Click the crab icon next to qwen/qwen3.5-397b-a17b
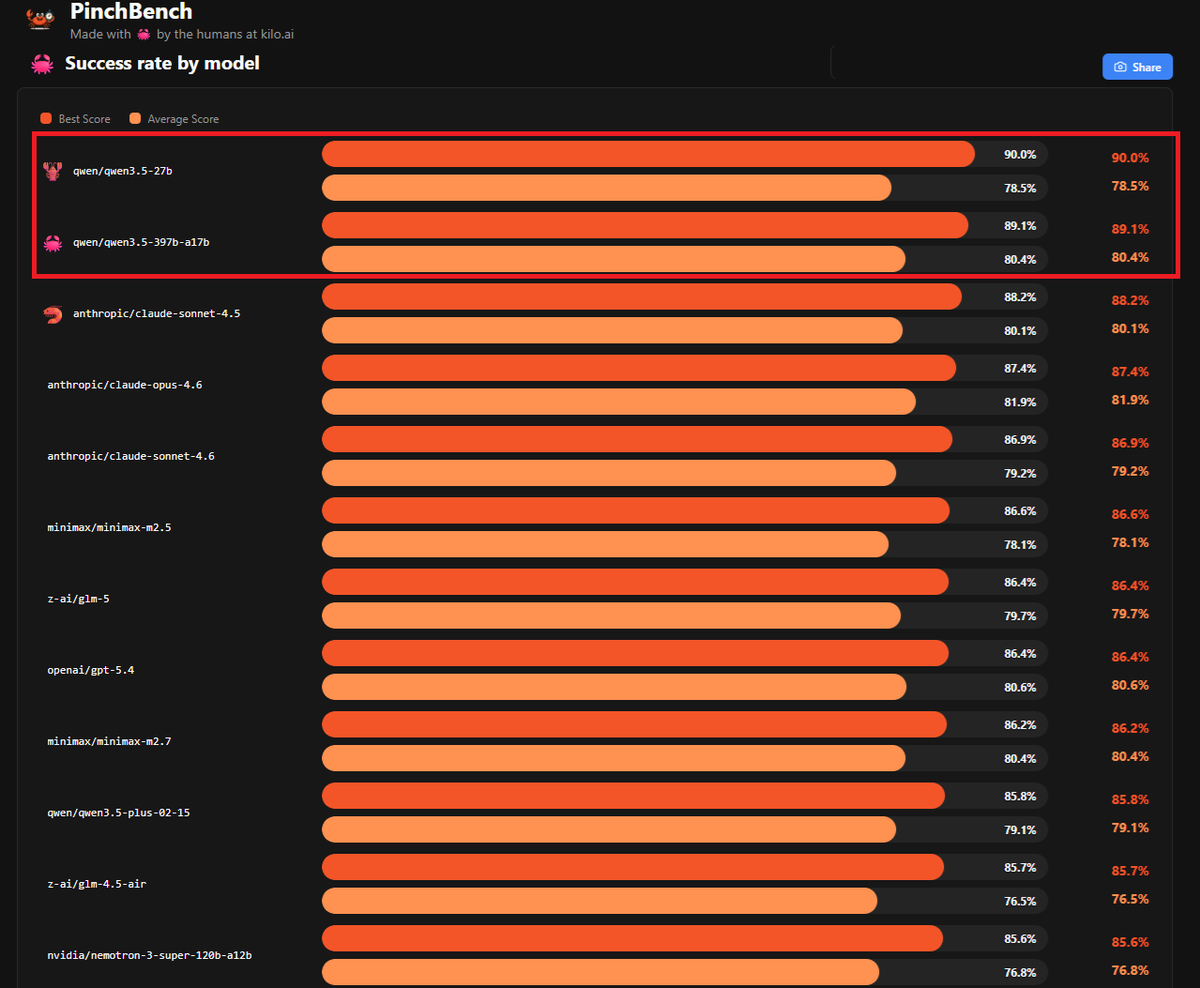1200x988 pixels. 52,242
